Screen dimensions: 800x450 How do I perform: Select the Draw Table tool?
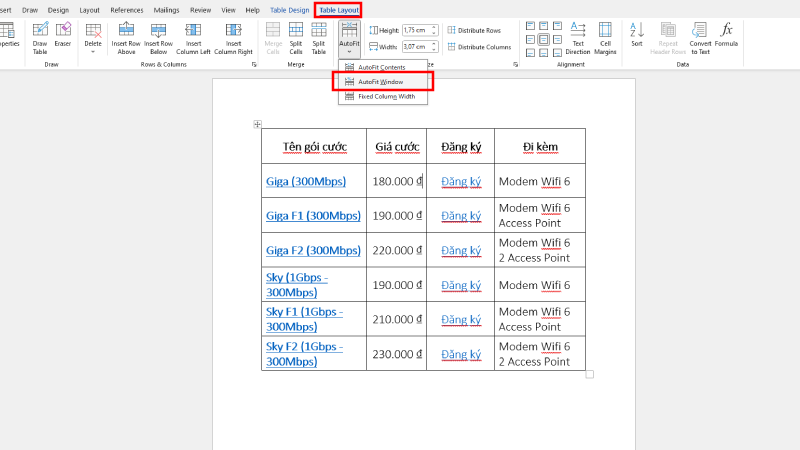point(40,36)
